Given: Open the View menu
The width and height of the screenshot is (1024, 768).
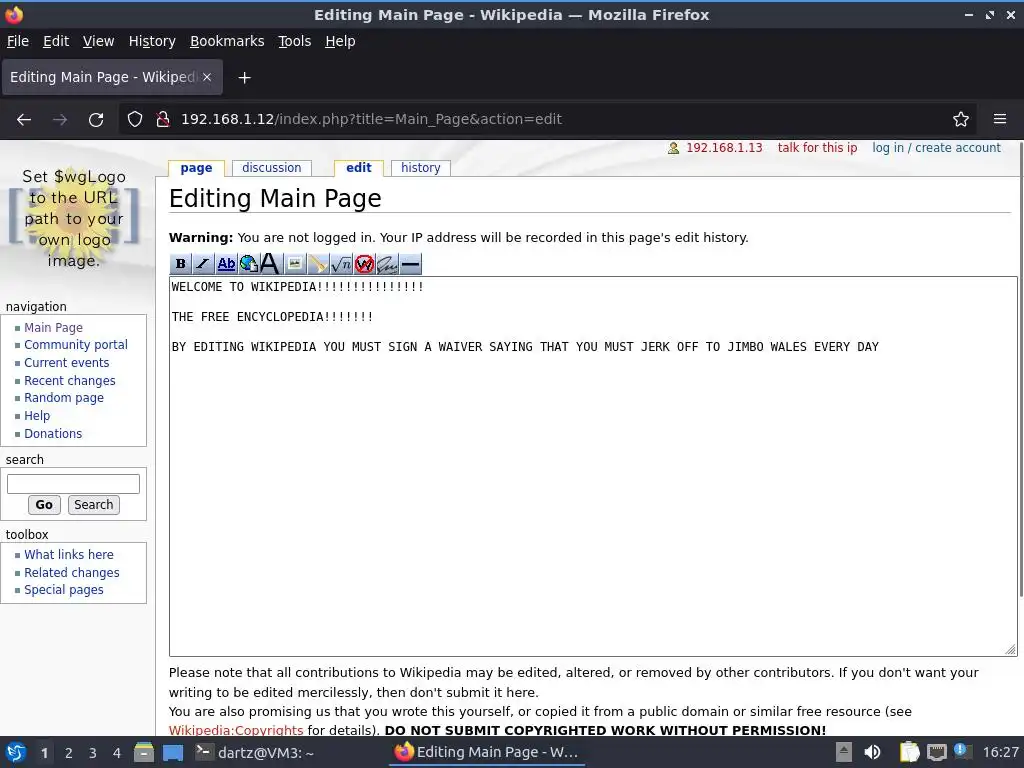Looking at the screenshot, I should click(x=98, y=41).
